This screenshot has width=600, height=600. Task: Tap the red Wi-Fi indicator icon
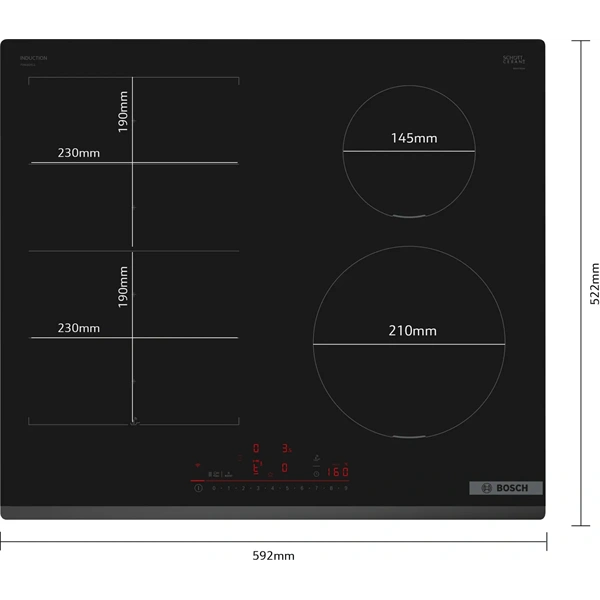pyautogui.click(x=197, y=466)
